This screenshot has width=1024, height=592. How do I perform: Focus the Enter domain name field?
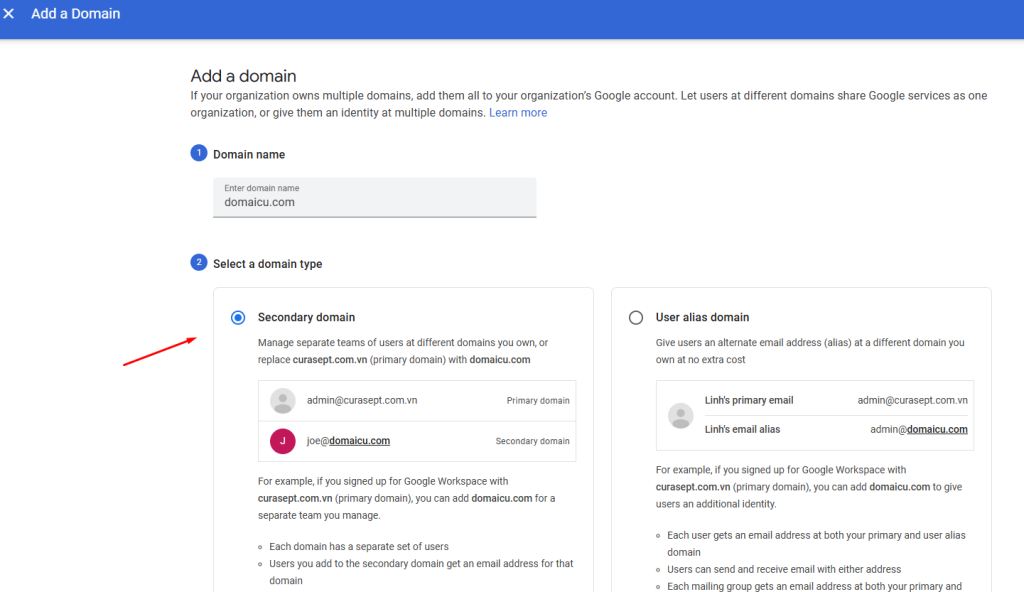tap(374, 197)
